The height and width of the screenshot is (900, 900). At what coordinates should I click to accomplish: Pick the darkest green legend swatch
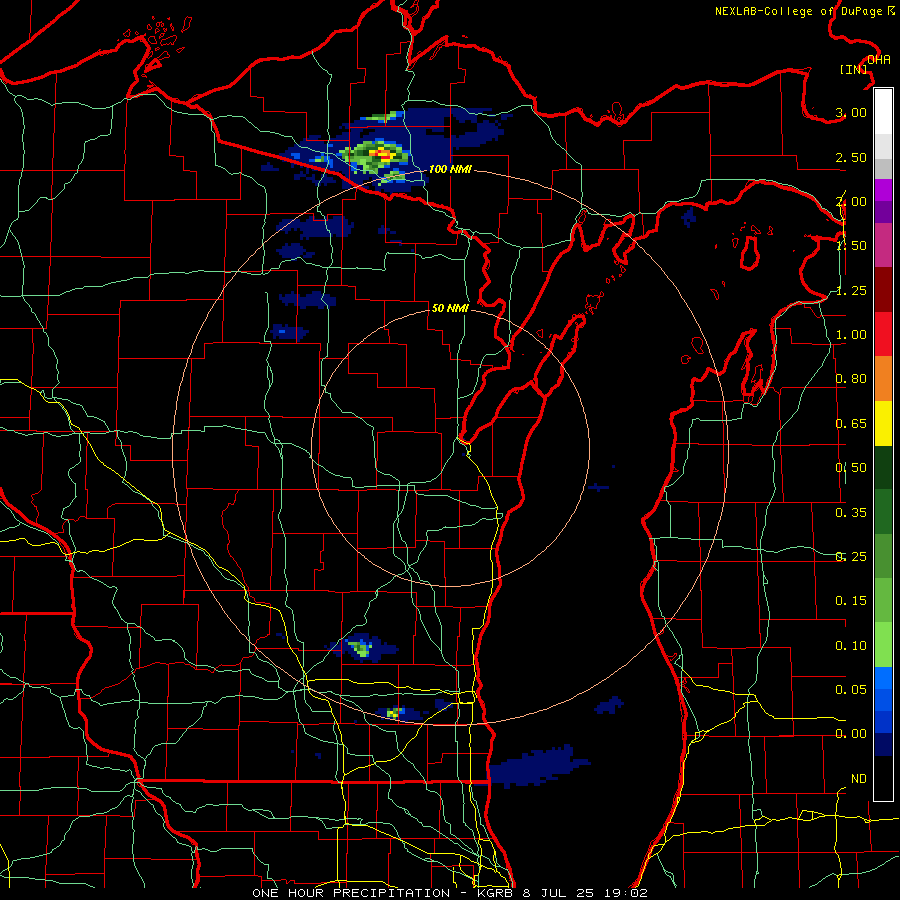[x=883, y=467]
